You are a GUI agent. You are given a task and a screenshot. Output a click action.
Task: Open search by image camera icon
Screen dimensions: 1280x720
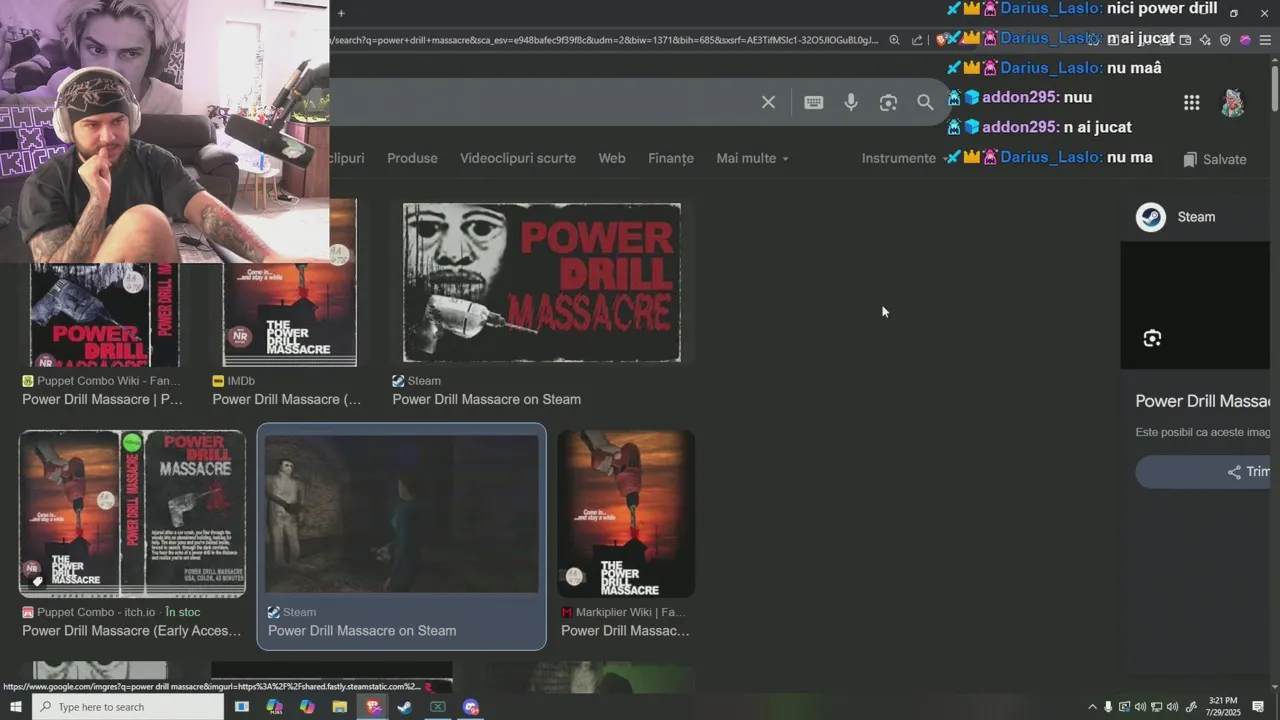[x=888, y=102]
